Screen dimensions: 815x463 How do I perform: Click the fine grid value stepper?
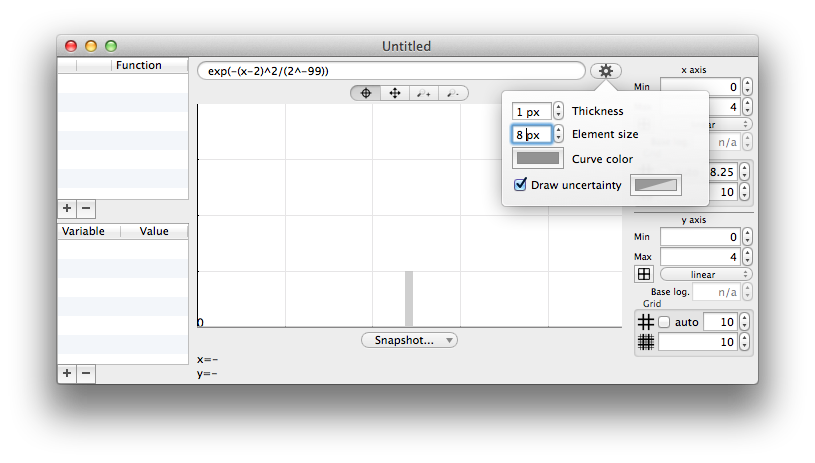pos(744,342)
